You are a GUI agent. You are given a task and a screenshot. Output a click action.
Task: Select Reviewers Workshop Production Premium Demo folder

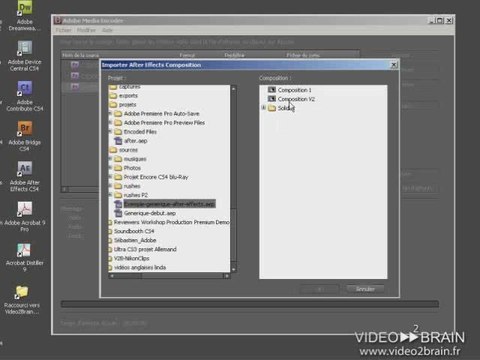pyautogui.click(x=171, y=222)
